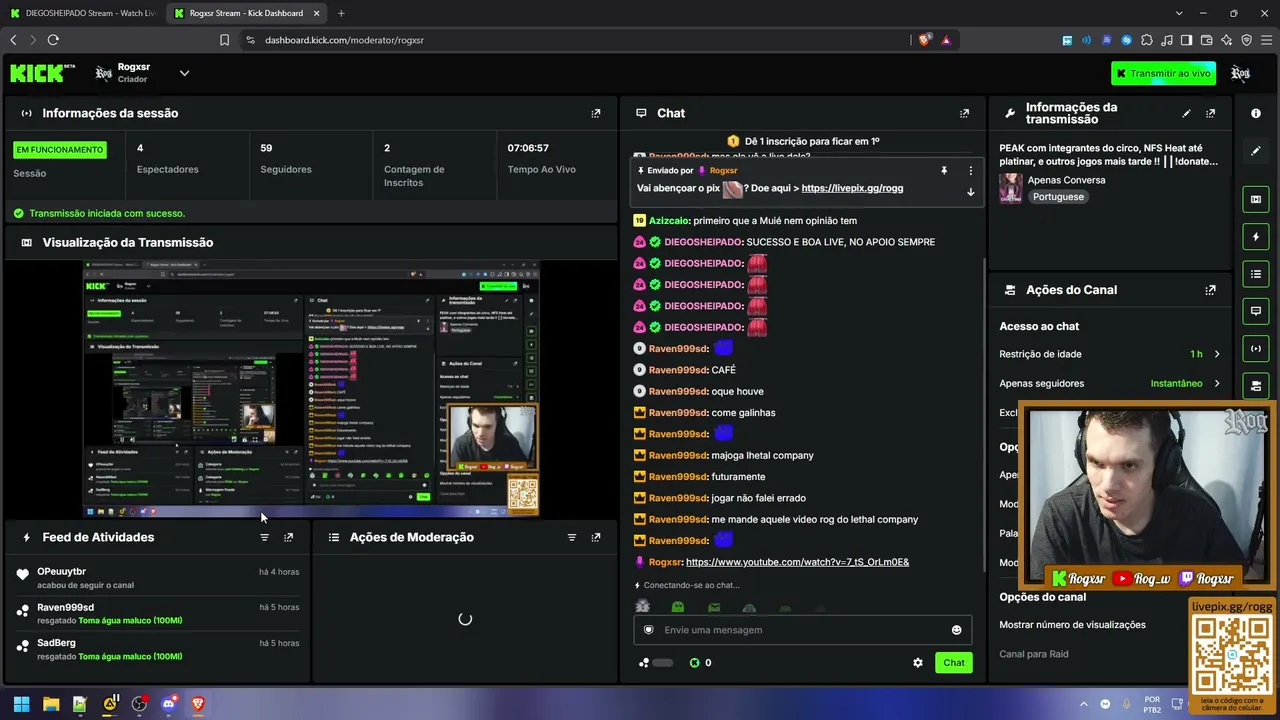Open Discord from taskbar
The width and height of the screenshot is (1280, 720).
coord(168,704)
